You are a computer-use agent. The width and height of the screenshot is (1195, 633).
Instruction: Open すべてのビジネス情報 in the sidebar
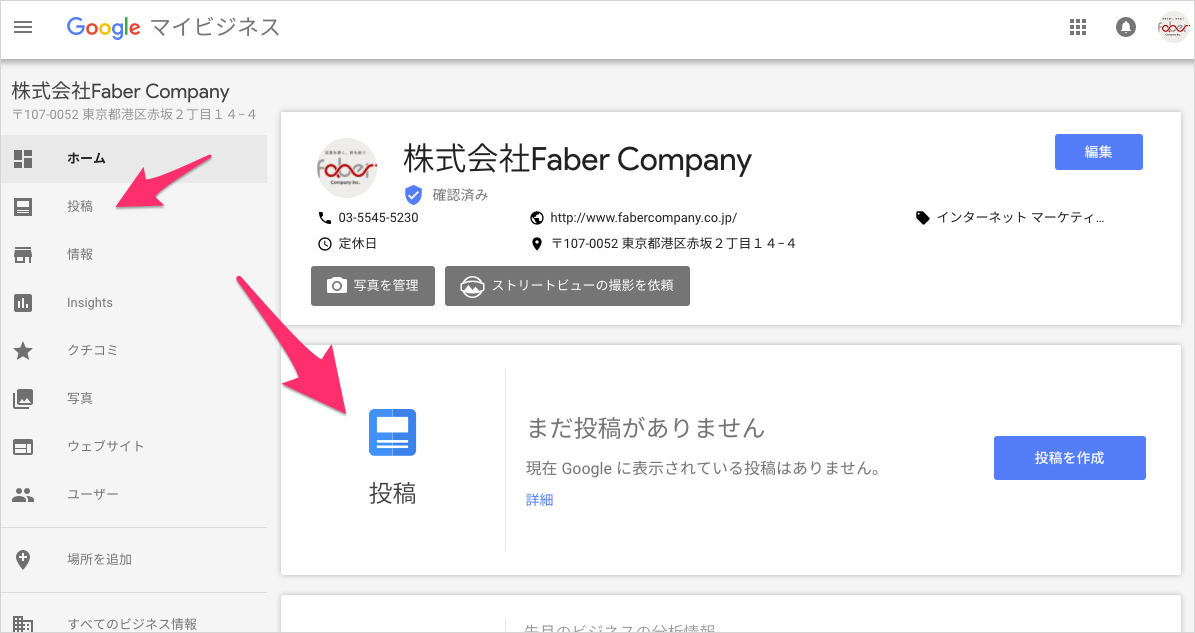click(x=133, y=624)
